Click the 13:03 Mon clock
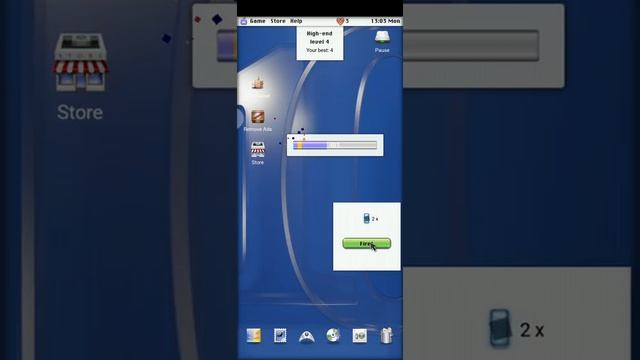This screenshot has width=640, height=360. 385,21
